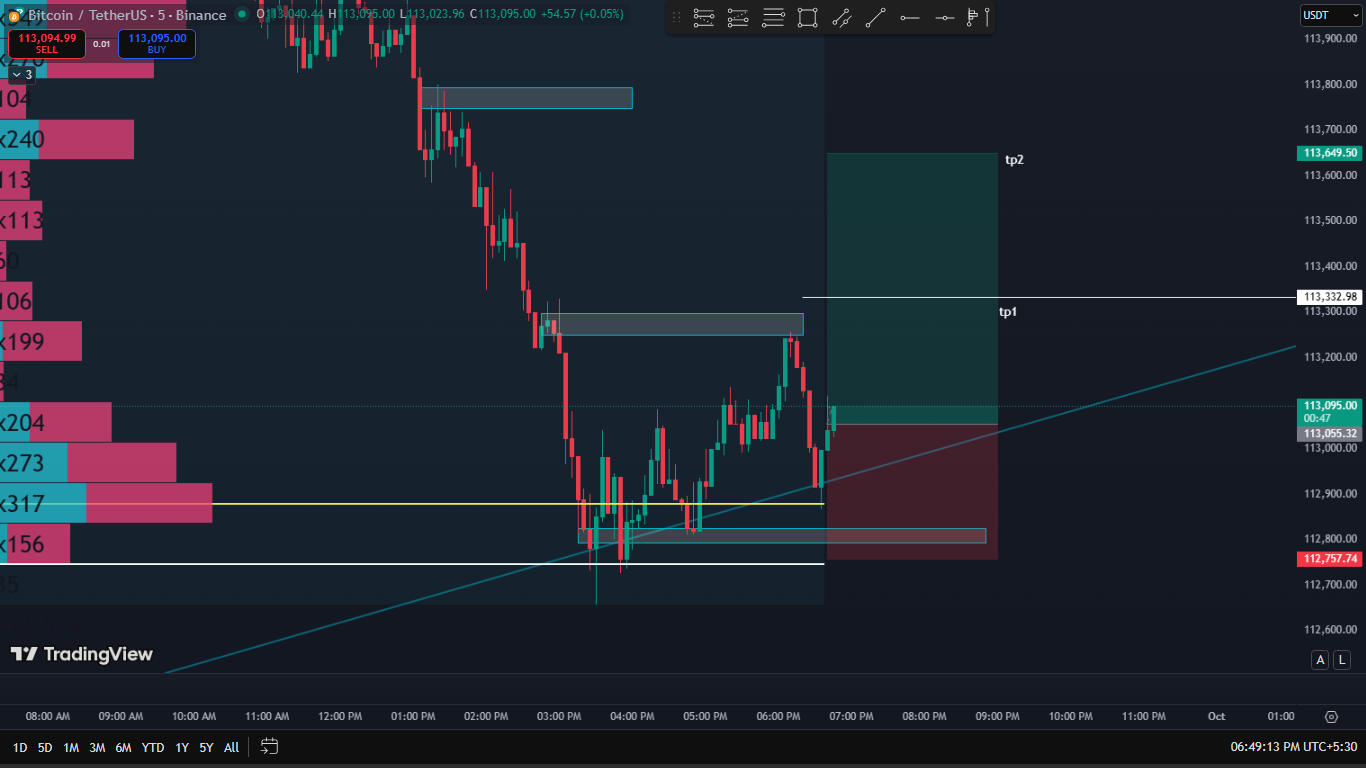Screen dimensions: 1366x768
Task: Select the vertical line tool
Action: click(x=988, y=17)
